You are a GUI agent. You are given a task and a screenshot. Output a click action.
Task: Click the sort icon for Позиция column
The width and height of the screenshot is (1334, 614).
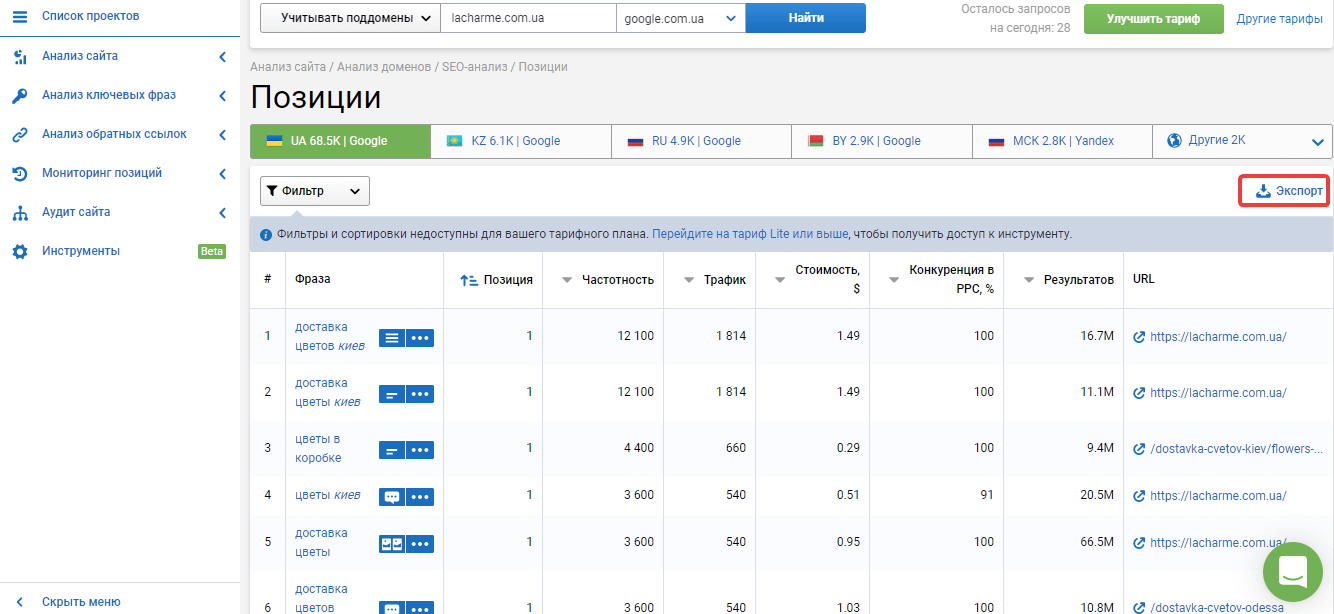point(468,281)
